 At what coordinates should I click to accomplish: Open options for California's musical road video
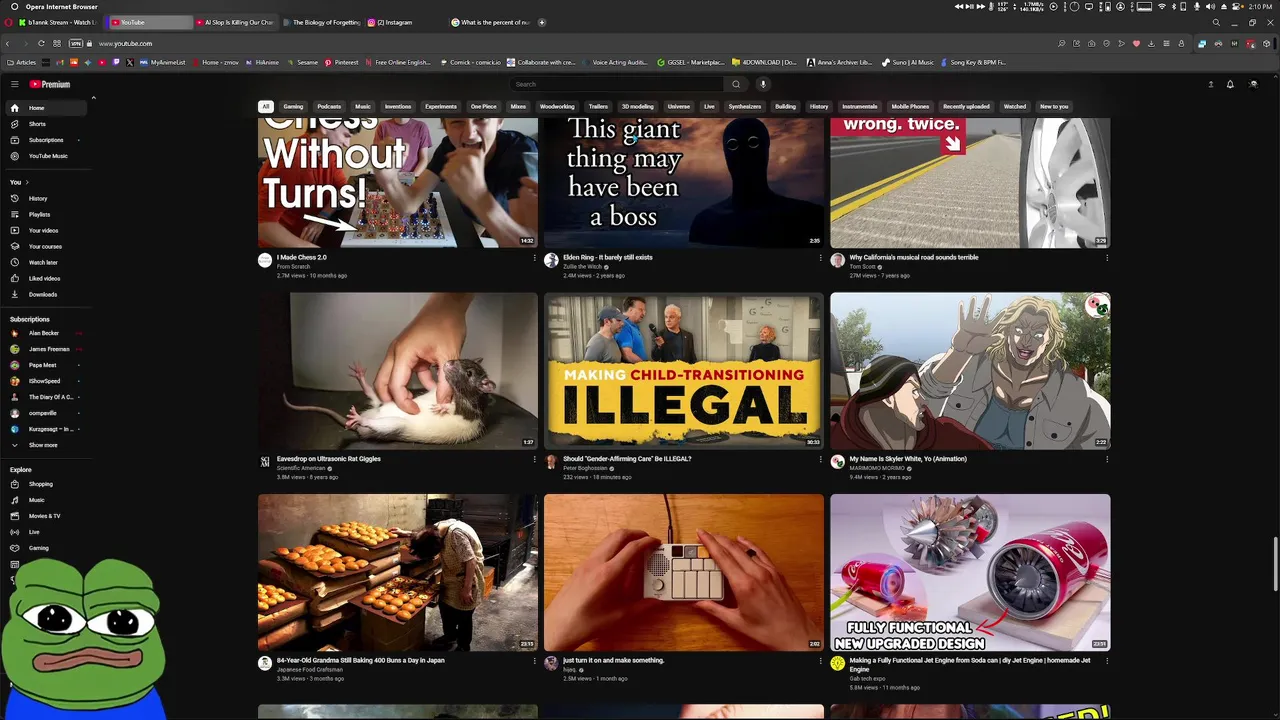point(1106,258)
